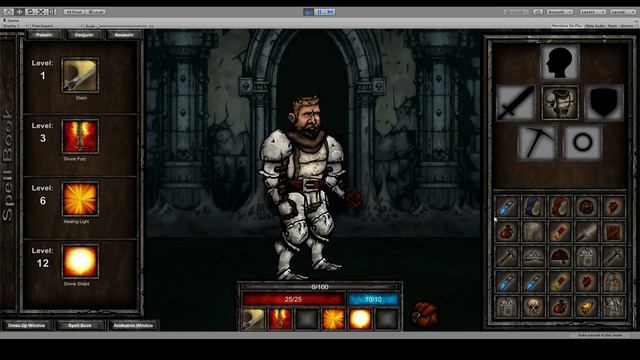Click the experience bar 0/100
Viewport: 640px width, 360px height.
pos(320,287)
